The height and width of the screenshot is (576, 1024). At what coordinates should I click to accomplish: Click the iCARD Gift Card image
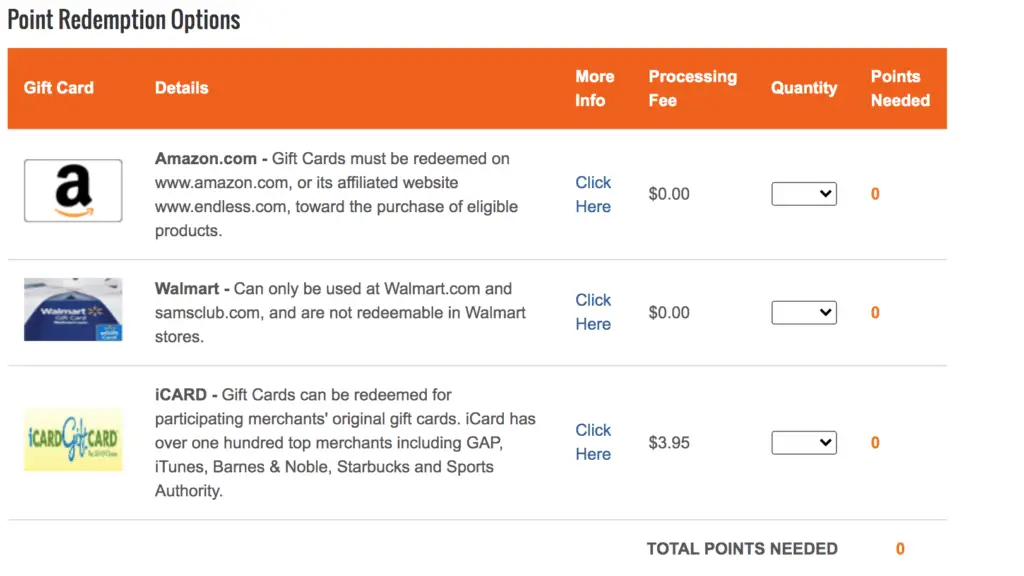coord(73,440)
